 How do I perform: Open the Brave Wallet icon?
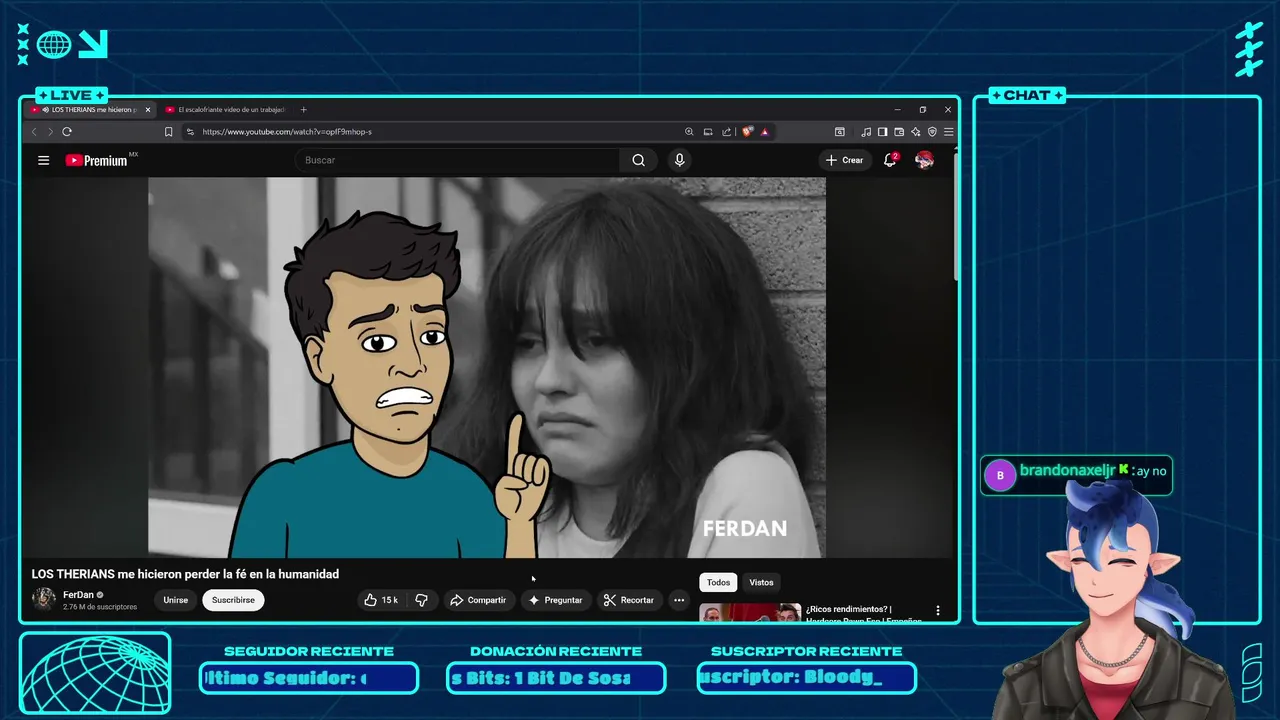[x=899, y=131]
